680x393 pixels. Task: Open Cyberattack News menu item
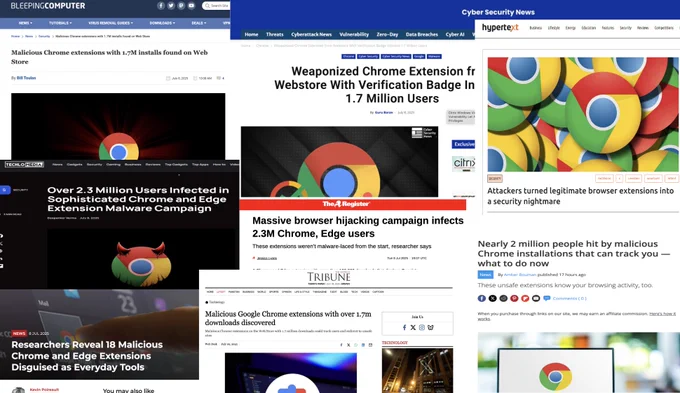311,34
